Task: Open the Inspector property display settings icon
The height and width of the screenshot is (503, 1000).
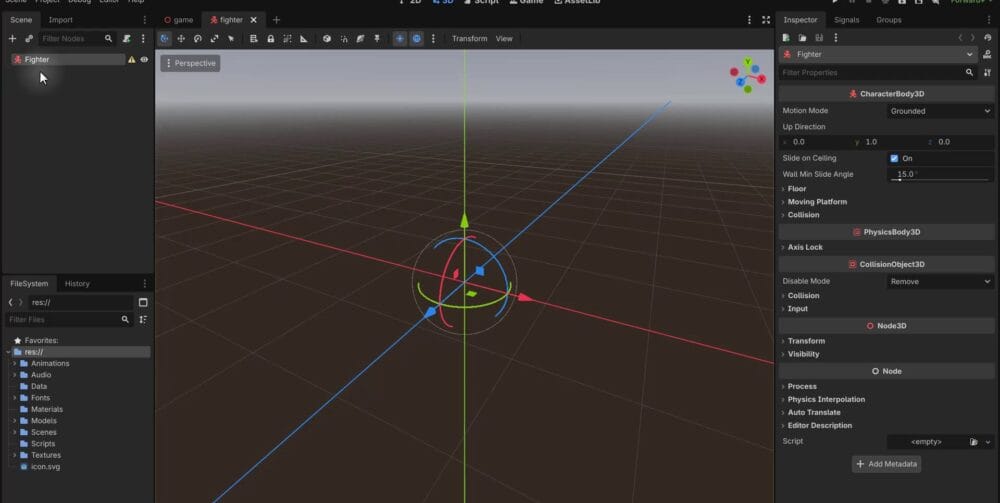Action: (987, 73)
